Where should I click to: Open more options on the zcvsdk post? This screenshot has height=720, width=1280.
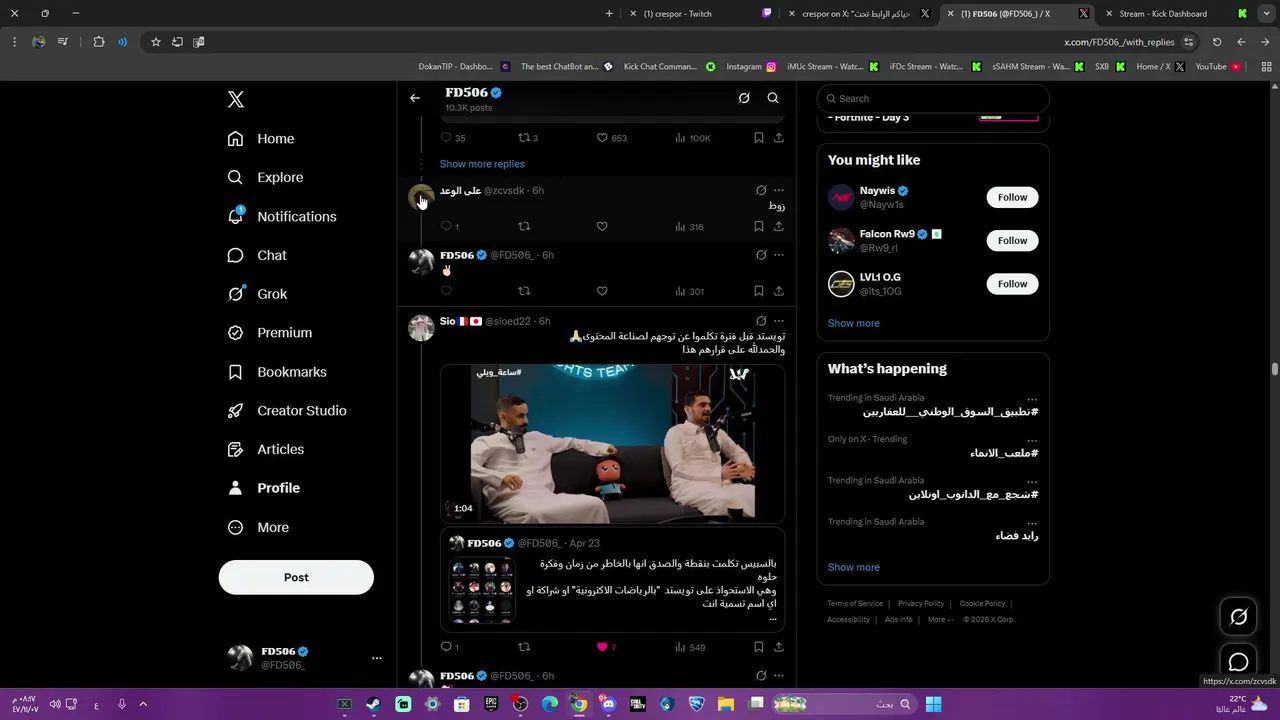point(779,190)
